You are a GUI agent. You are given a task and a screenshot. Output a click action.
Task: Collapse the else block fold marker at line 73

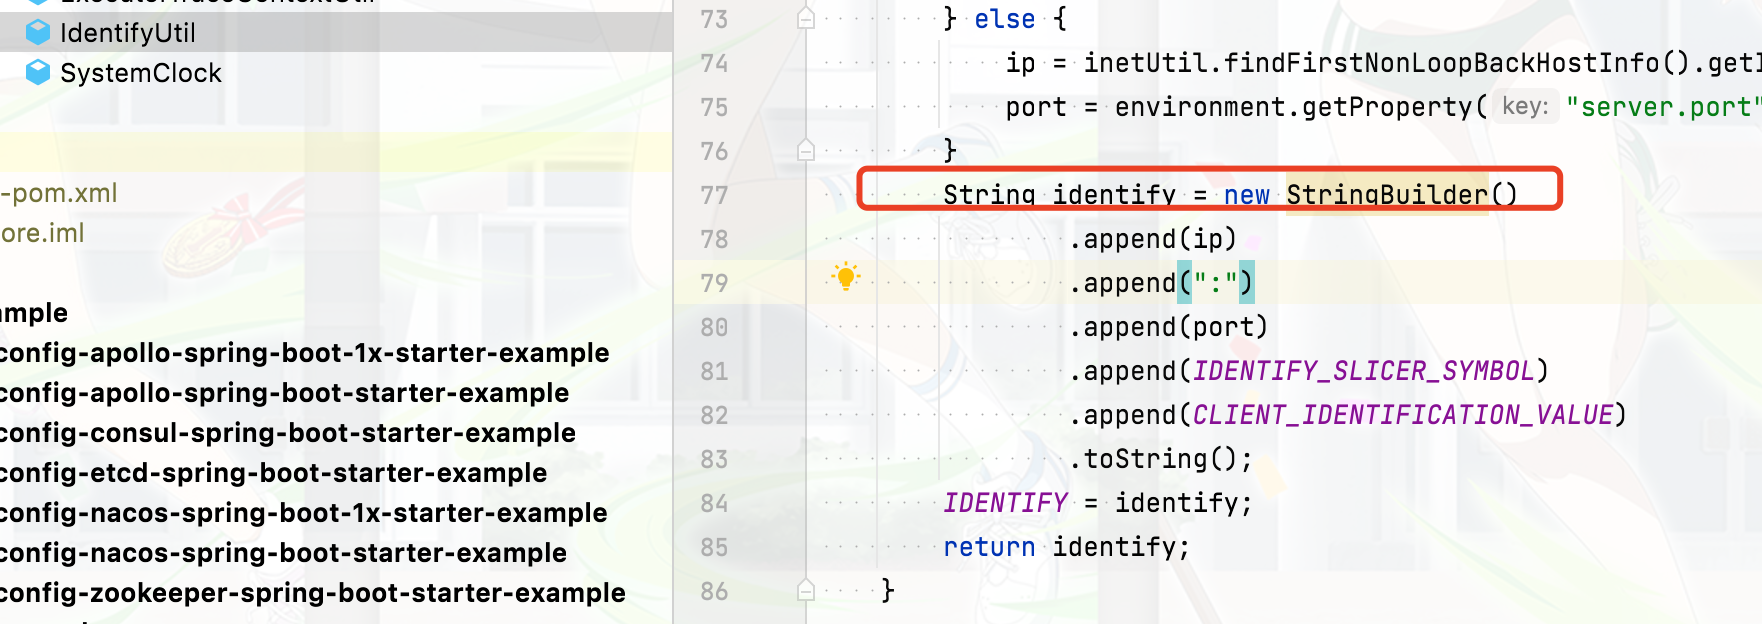(806, 19)
